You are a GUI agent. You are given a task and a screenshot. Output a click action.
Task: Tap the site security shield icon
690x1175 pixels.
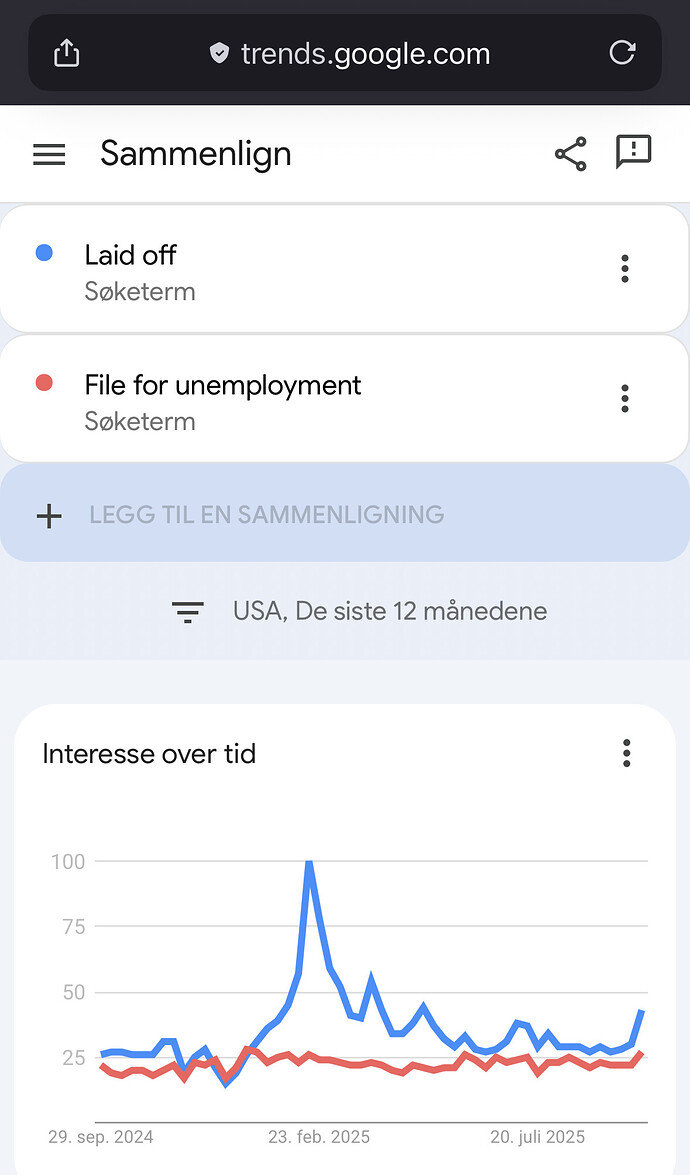(219, 53)
